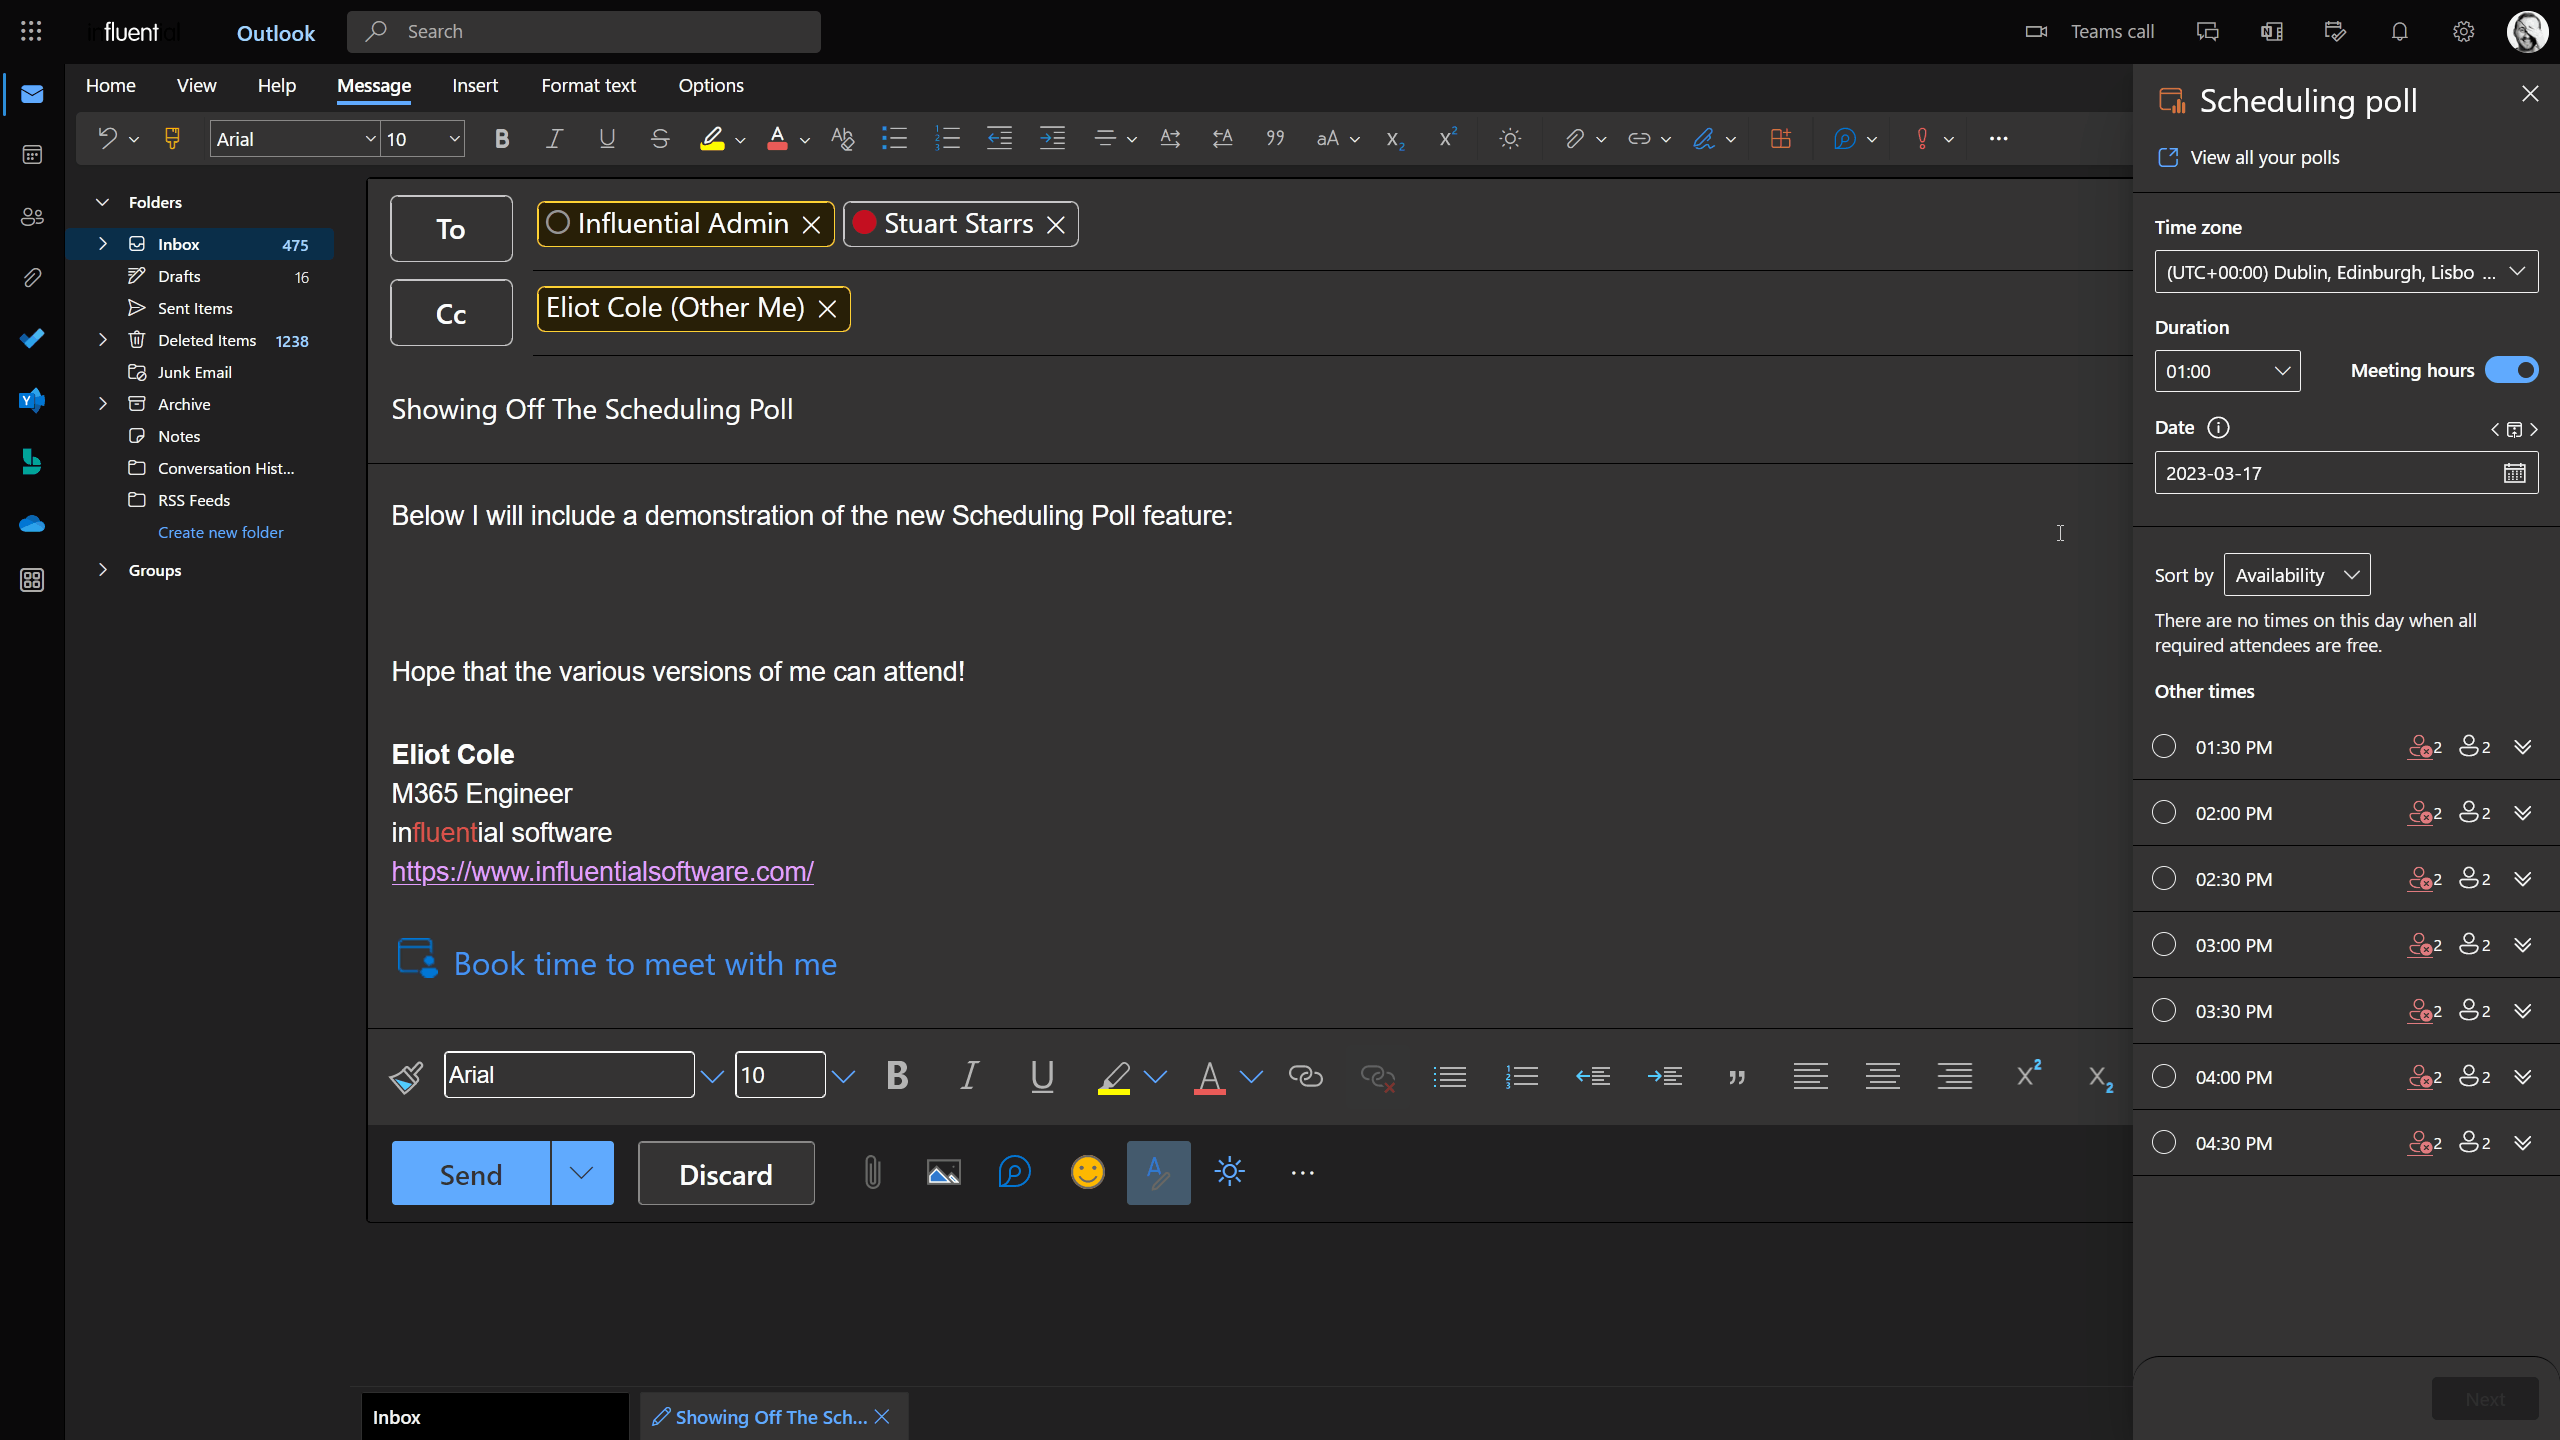Open the Sort by Availability dropdown
The image size is (2560, 1440).
(2296, 575)
